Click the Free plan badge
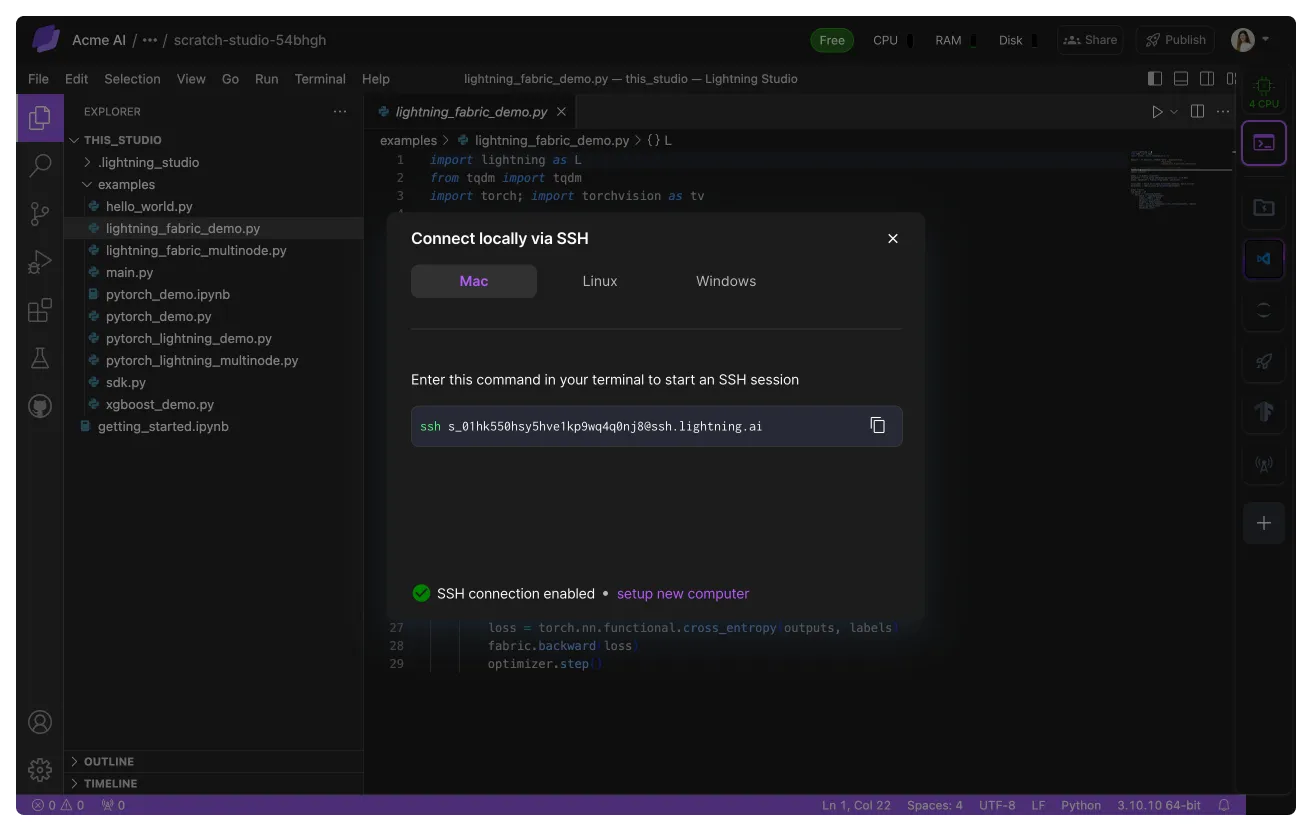The width and height of the screenshot is (1312, 831). click(832, 40)
